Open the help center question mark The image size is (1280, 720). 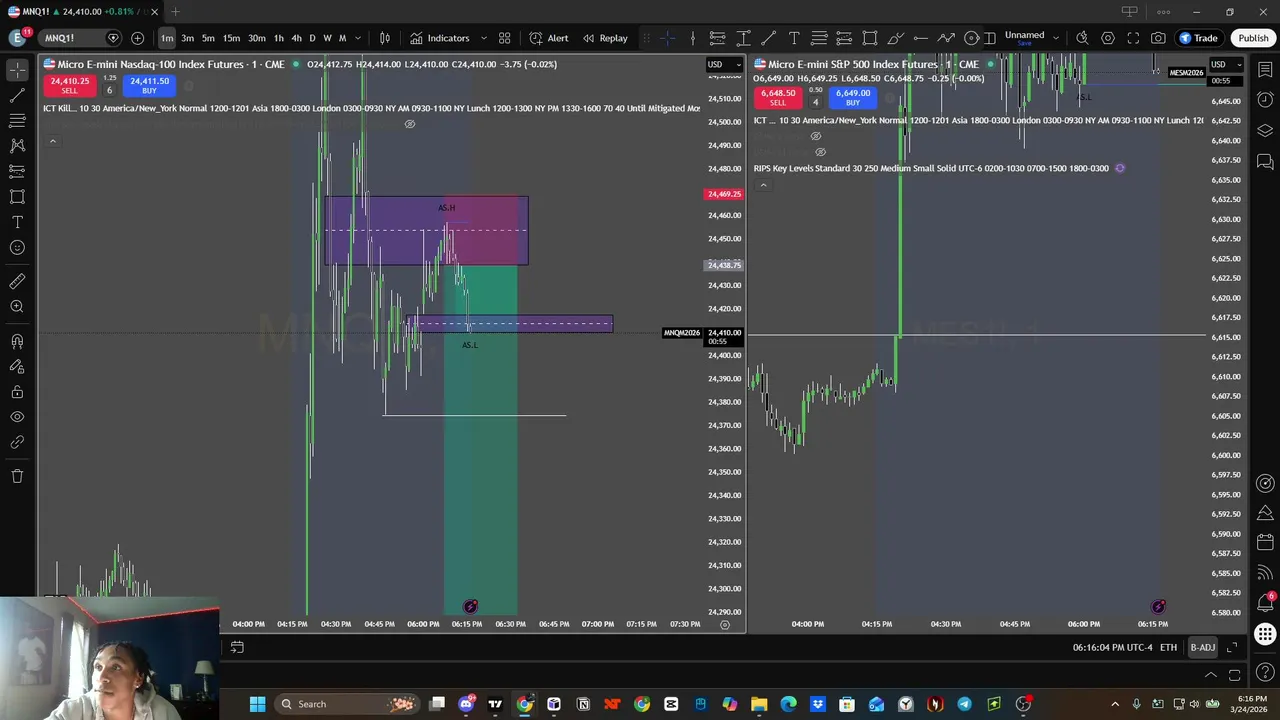1265,671
